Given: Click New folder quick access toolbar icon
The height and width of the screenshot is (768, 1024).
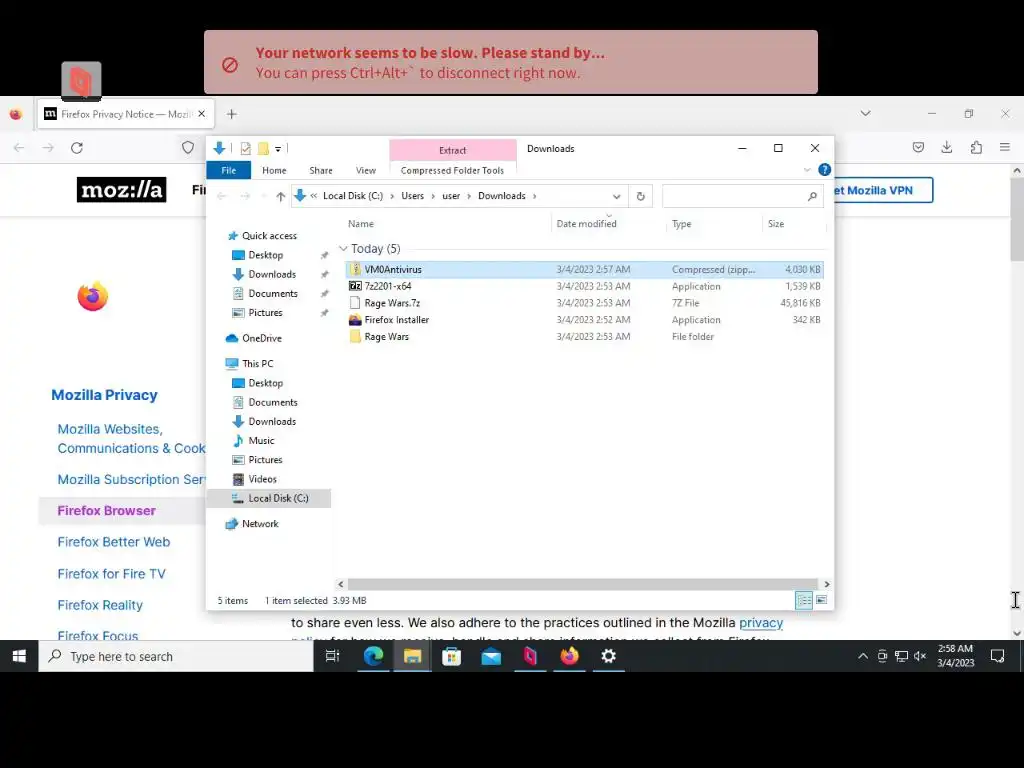Looking at the screenshot, I should point(263,149).
